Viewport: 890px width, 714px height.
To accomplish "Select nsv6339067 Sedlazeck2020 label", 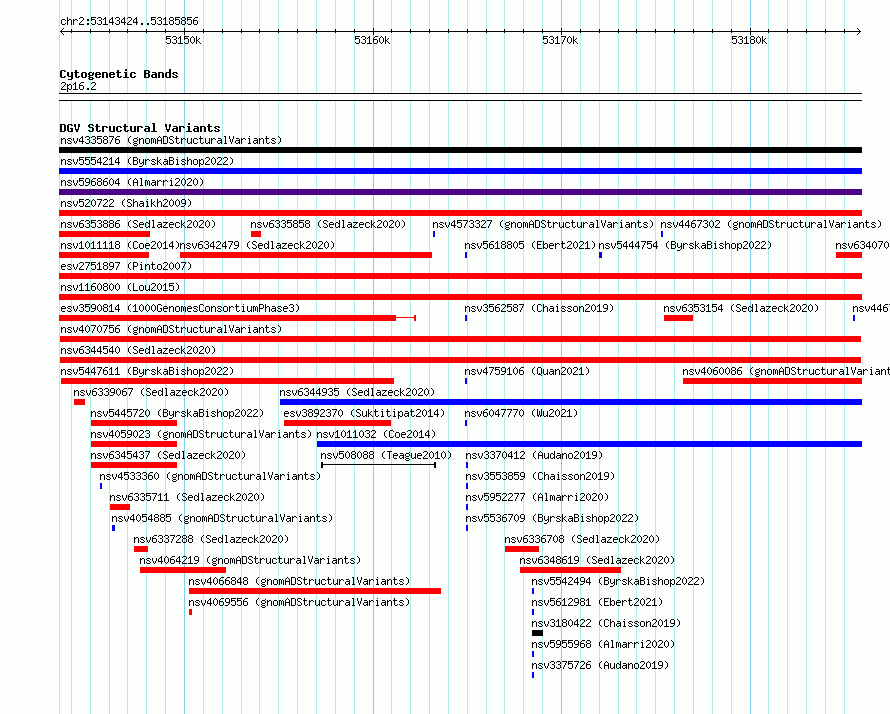I will click(151, 392).
